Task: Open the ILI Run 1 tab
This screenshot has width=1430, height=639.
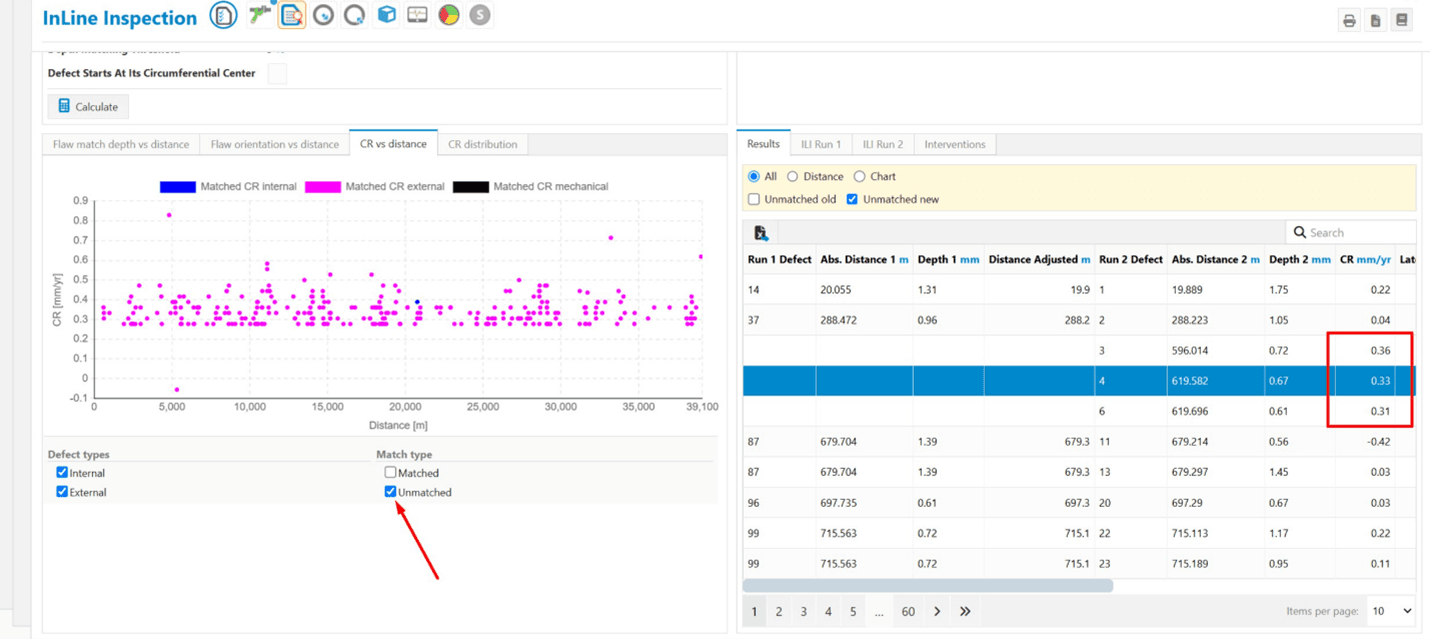Action: [821, 144]
